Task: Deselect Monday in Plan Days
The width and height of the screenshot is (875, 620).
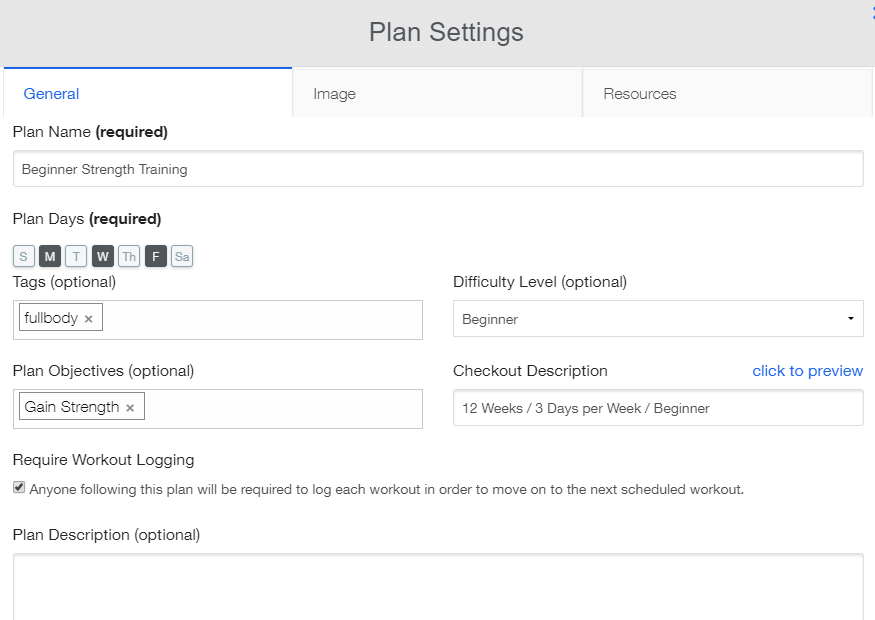Action: [50, 257]
